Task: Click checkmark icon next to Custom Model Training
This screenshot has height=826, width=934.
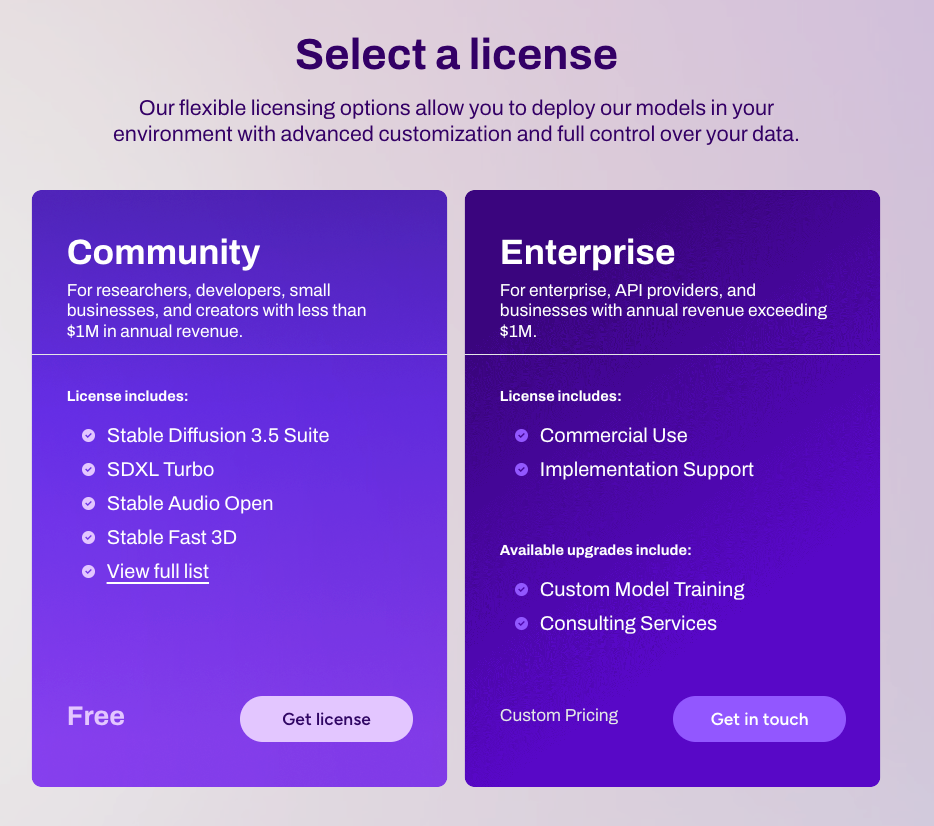Action: tap(521, 590)
